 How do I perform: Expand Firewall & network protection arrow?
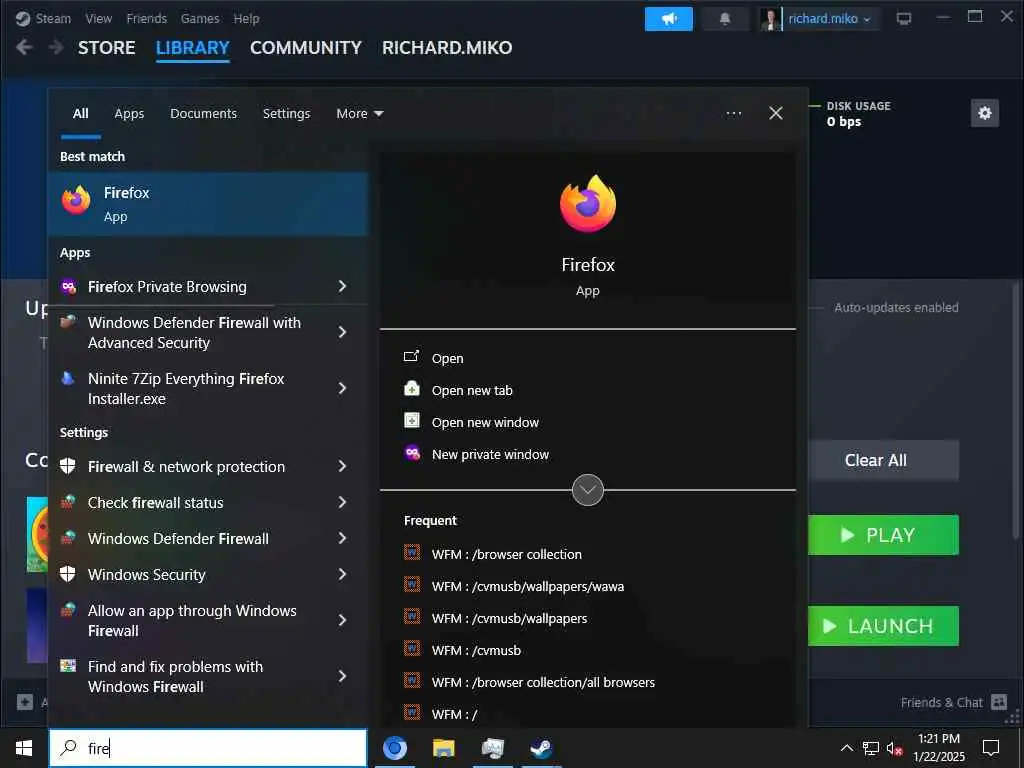pyautogui.click(x=342, y=466)
